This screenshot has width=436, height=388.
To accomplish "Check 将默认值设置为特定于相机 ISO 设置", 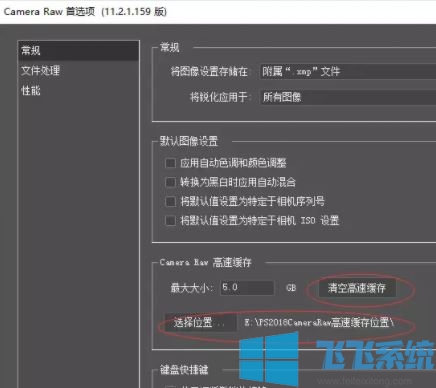I will pyautogui.click(x=170, y=221).
